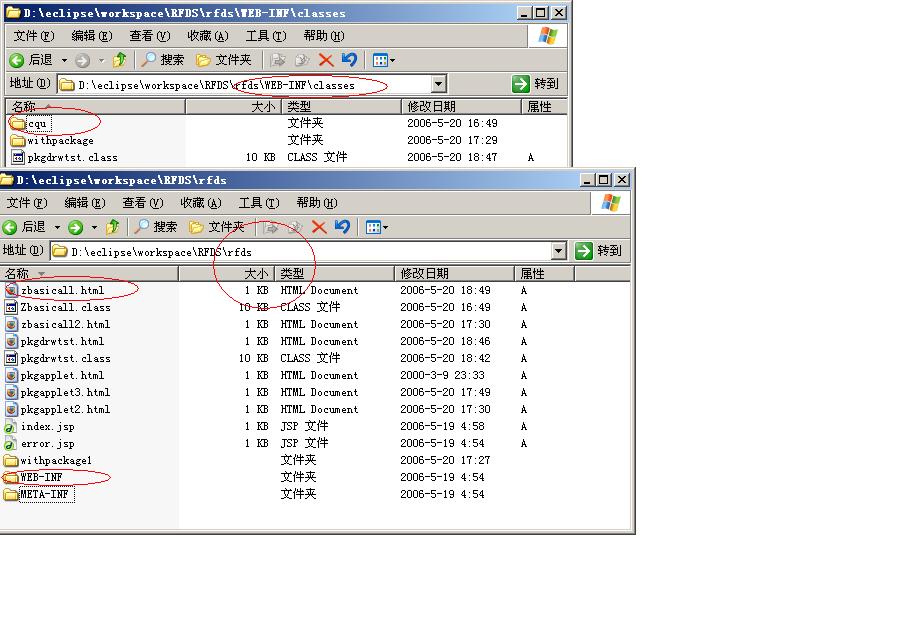The image size is (899, 626).
Task: Sort by 类型 column in rfds window
Action: (x=334, y=273)
